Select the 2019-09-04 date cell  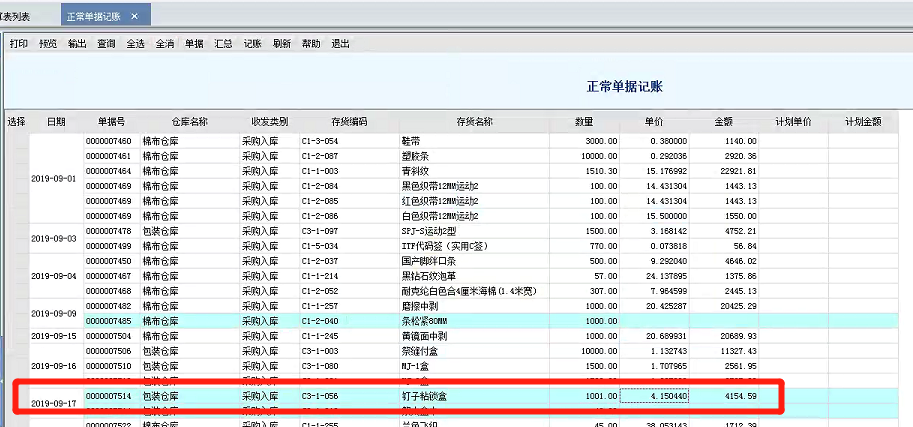tap(54, 276)
